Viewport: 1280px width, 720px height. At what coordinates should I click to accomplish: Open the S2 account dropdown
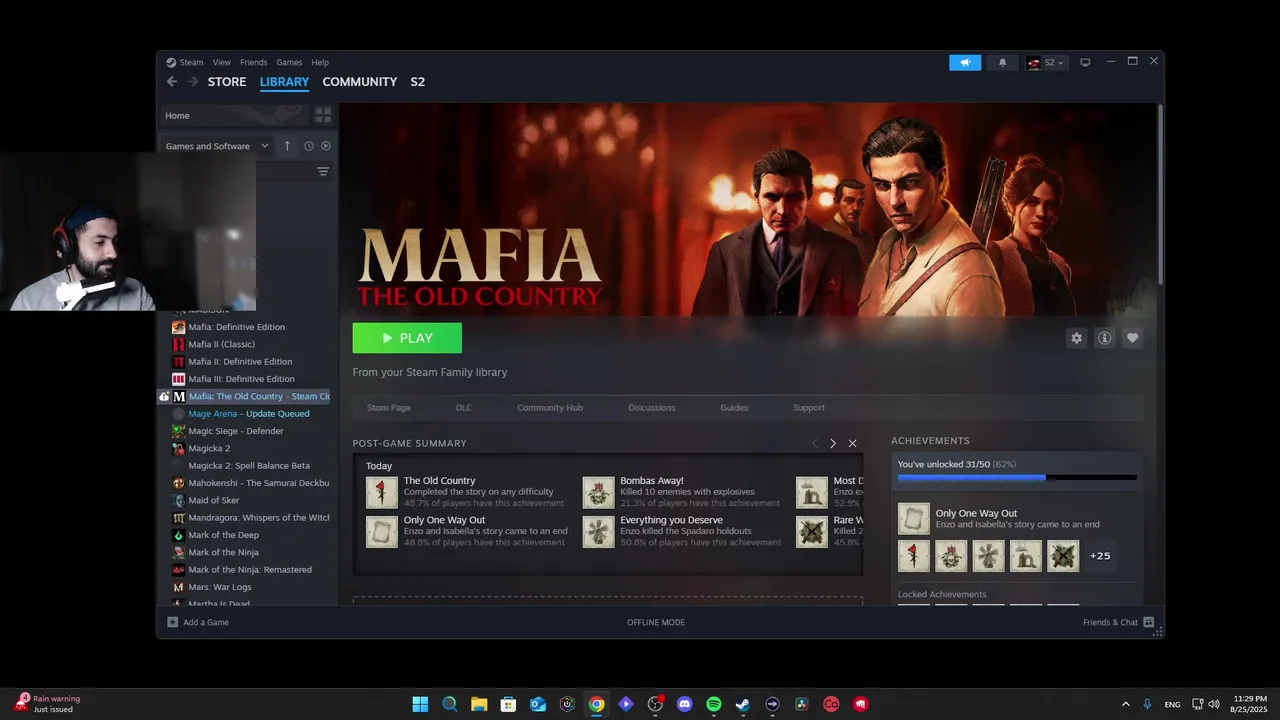(1046, 62)
